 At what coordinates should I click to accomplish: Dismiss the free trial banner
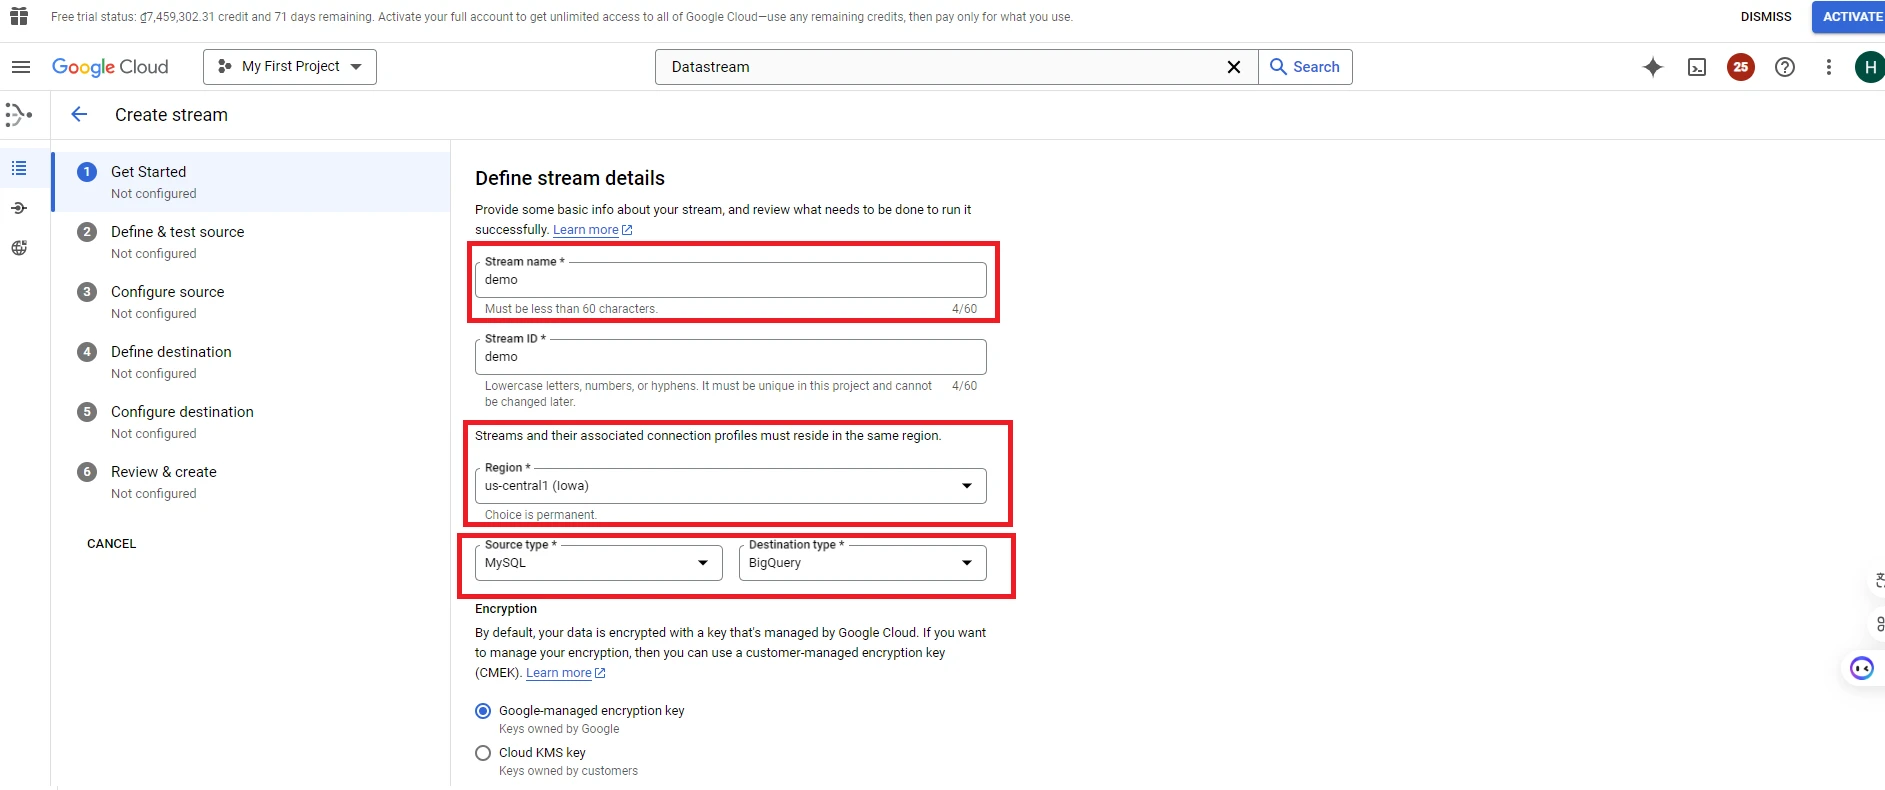tap(1765, 17)
